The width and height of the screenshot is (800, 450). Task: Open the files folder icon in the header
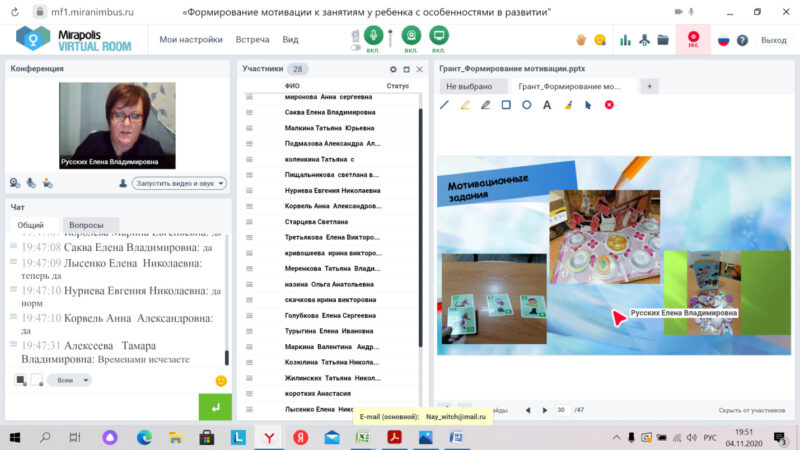pos(663,40)
